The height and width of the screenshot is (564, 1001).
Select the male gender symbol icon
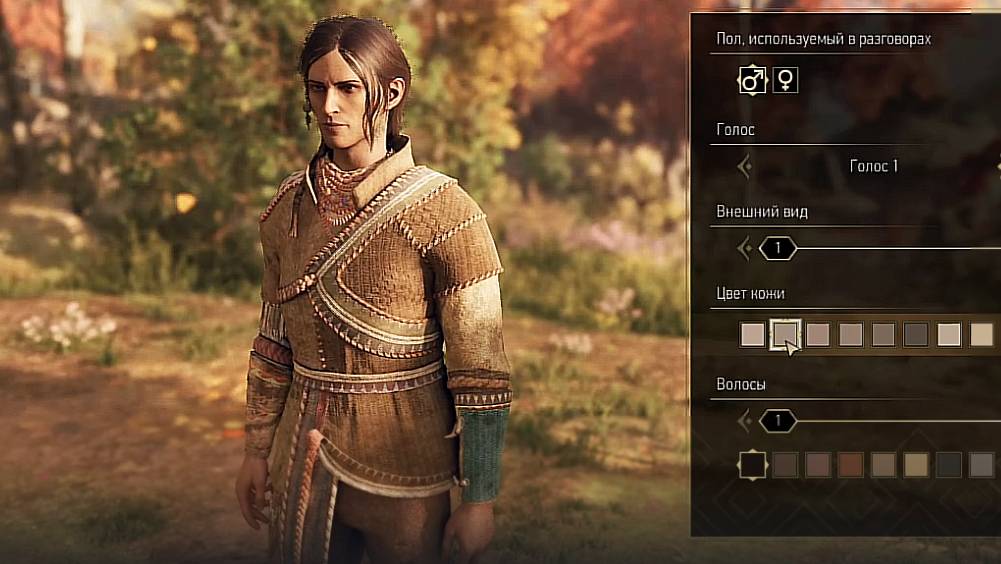[753, 80]
